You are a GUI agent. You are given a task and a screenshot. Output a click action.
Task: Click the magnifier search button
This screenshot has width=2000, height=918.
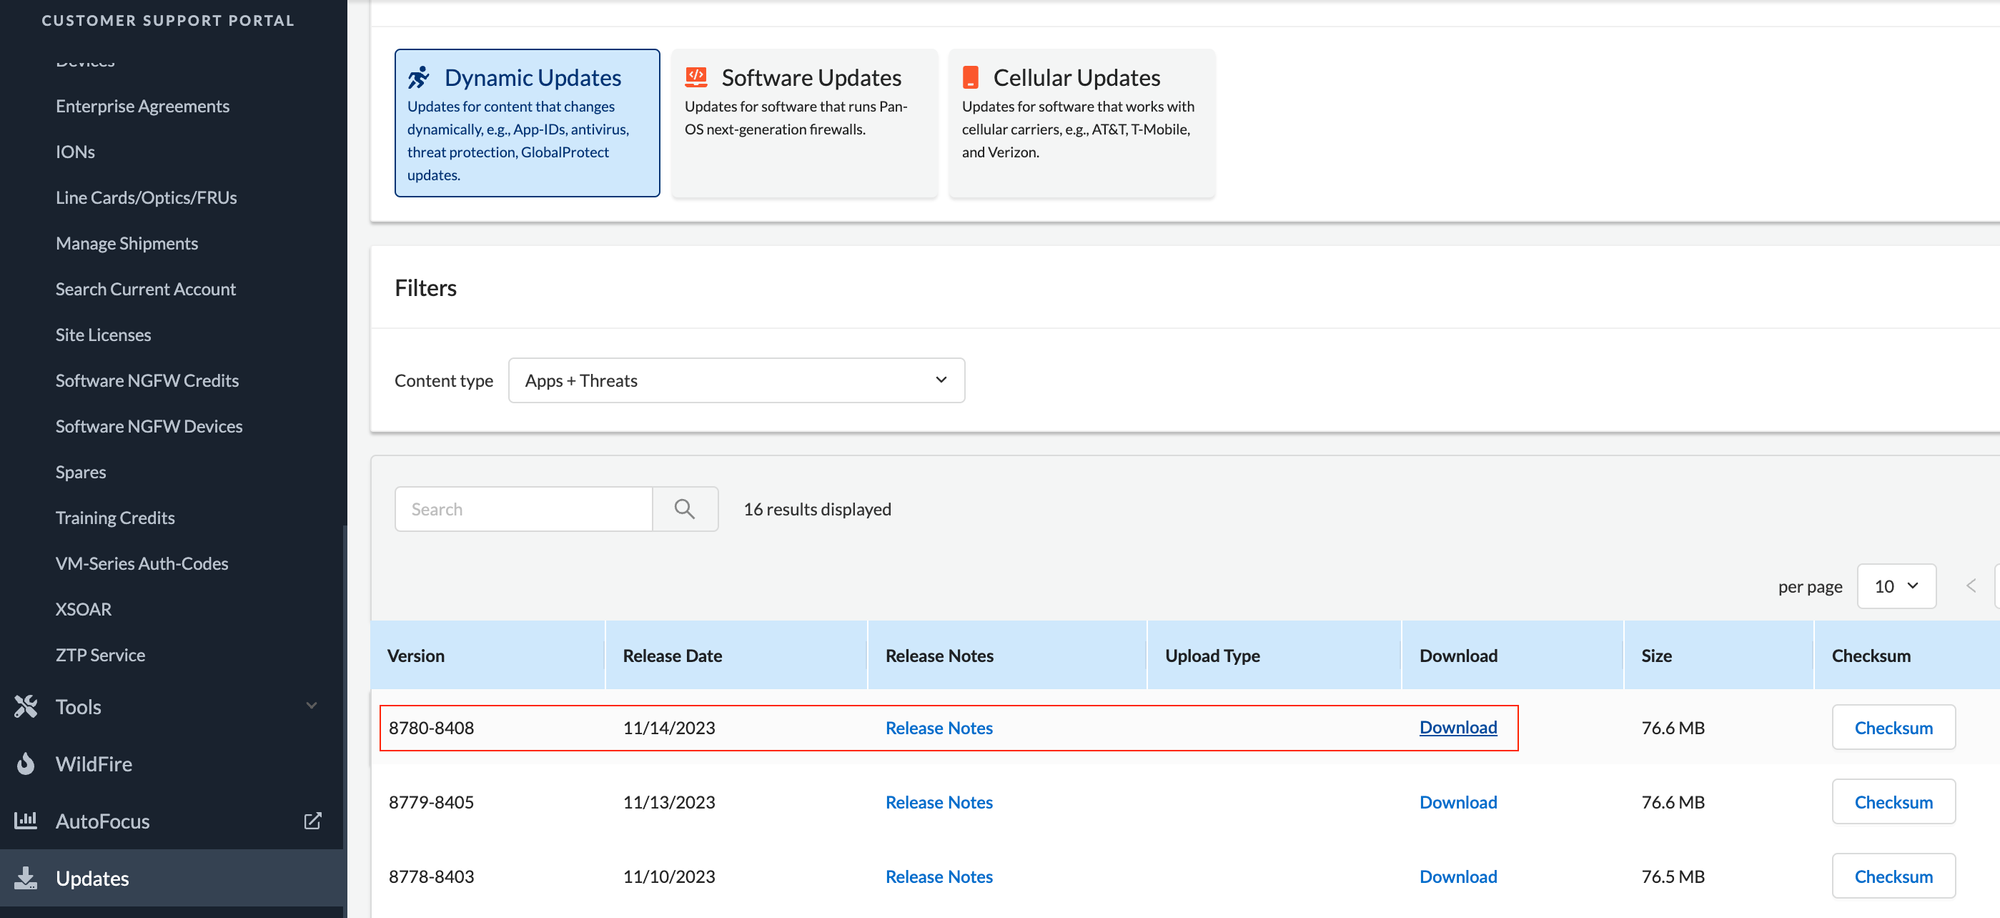pyautogui.click(x=685, y=509)
